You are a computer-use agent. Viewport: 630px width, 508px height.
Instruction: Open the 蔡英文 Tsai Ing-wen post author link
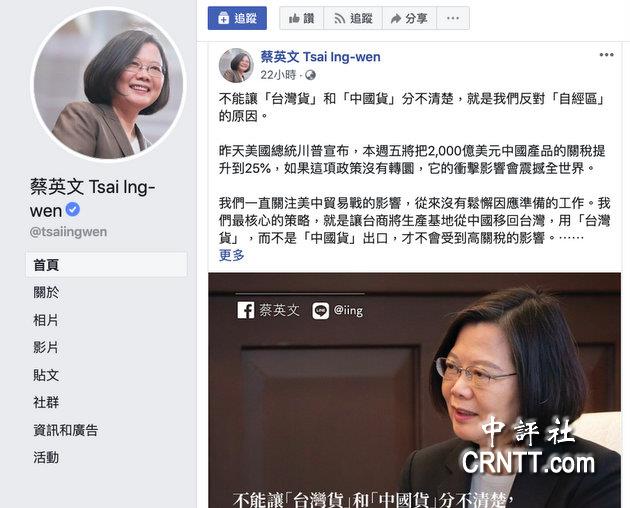tap(320, 57)
